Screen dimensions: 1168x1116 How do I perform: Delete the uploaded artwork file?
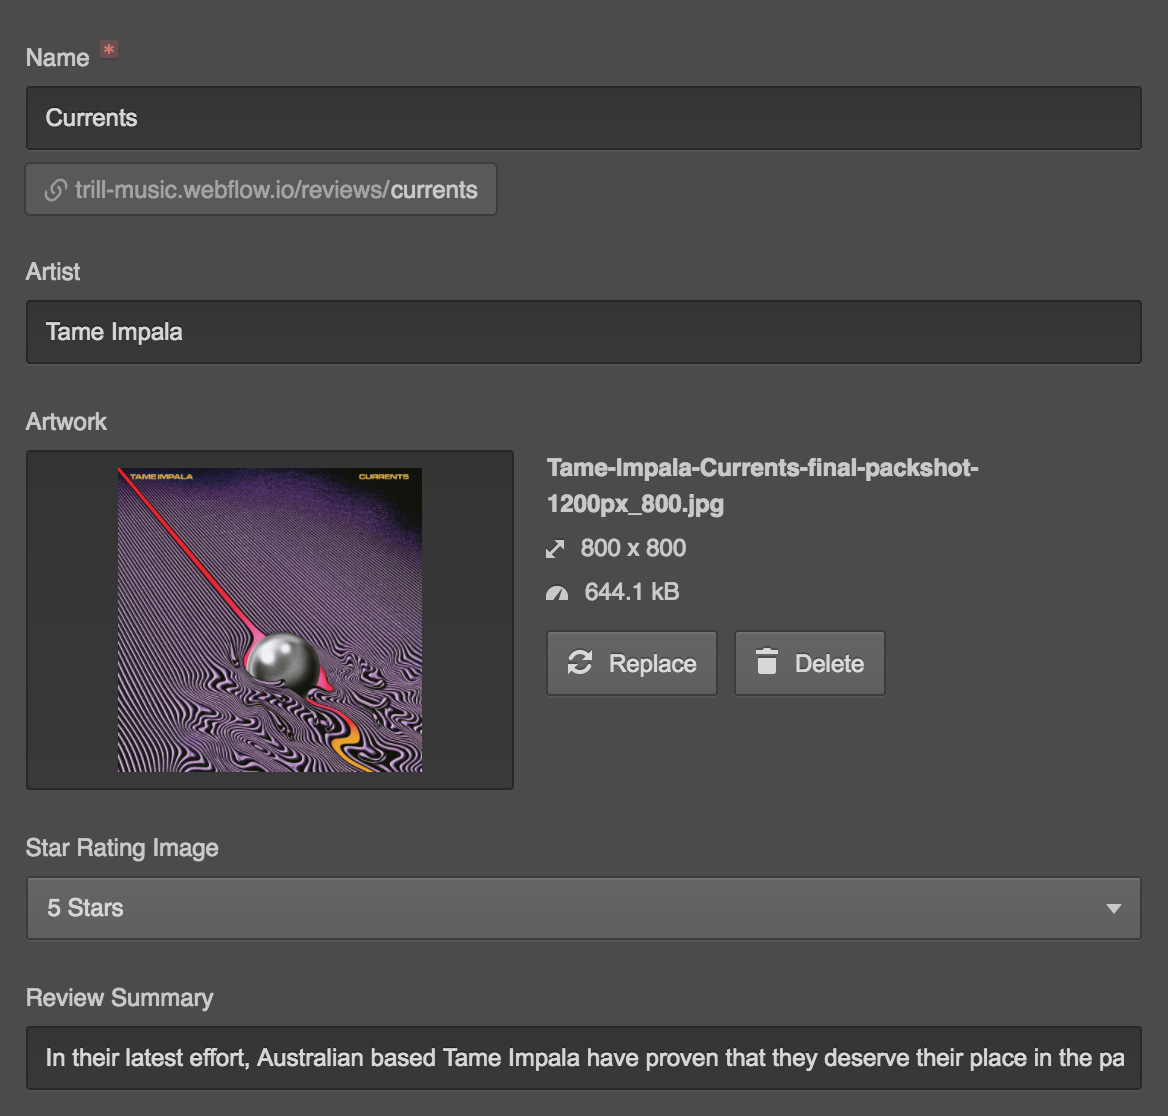809,663
